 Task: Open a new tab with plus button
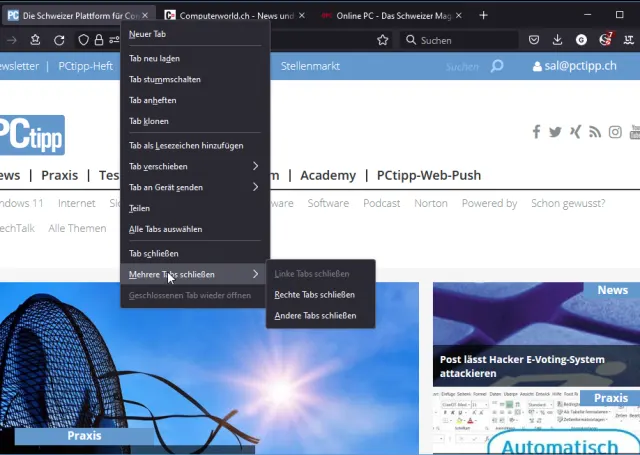click(483, 16)
